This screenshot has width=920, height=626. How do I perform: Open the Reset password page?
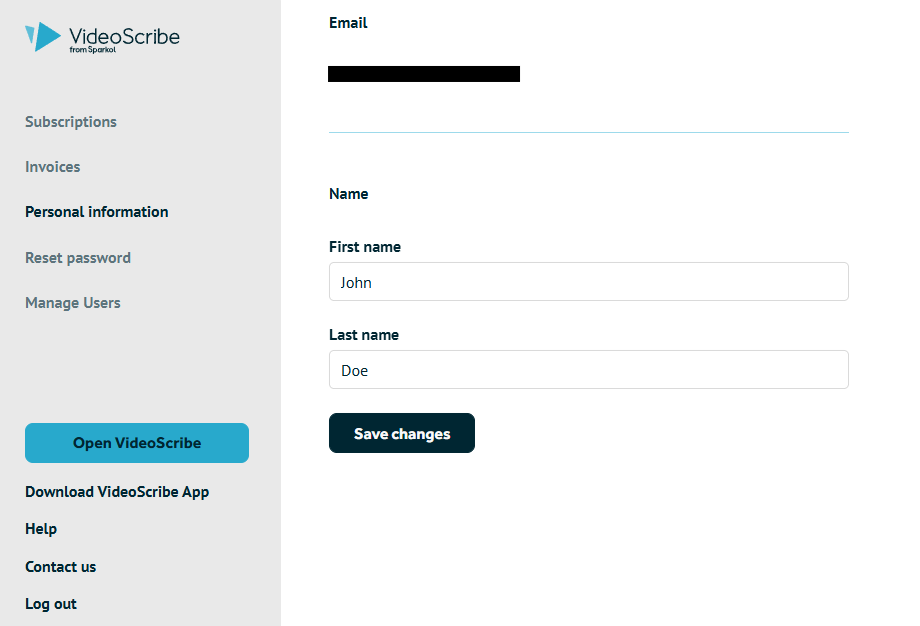[x=78, y=258]
